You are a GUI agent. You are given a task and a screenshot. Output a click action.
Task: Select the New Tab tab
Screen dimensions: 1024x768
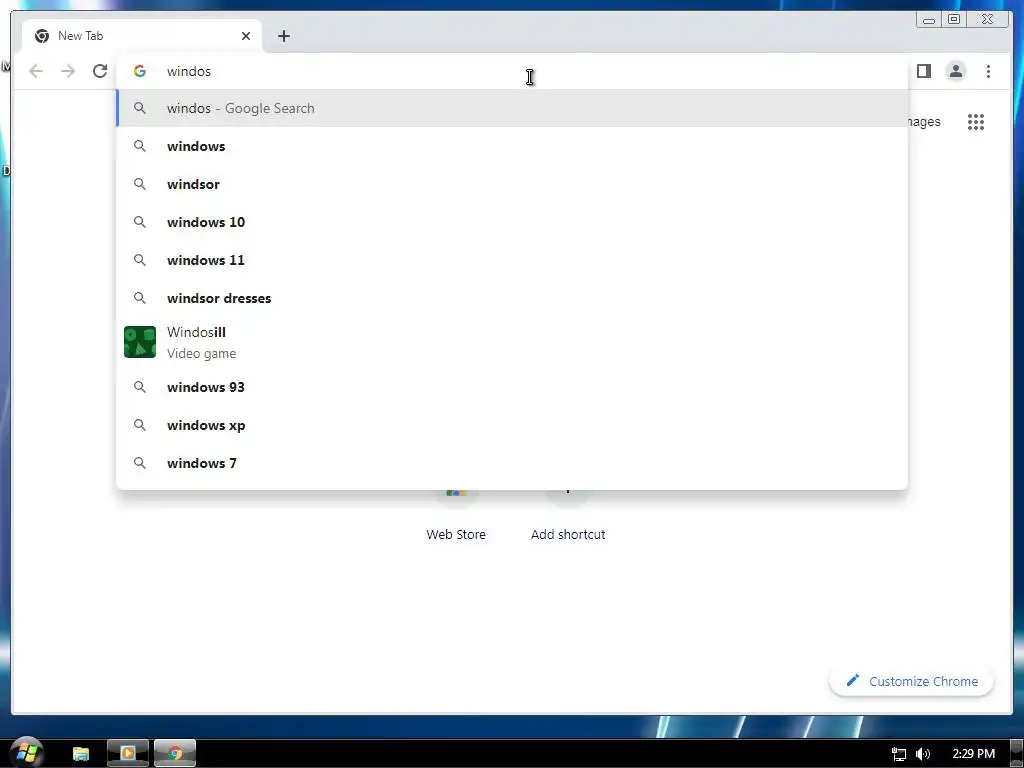[142, 36]
